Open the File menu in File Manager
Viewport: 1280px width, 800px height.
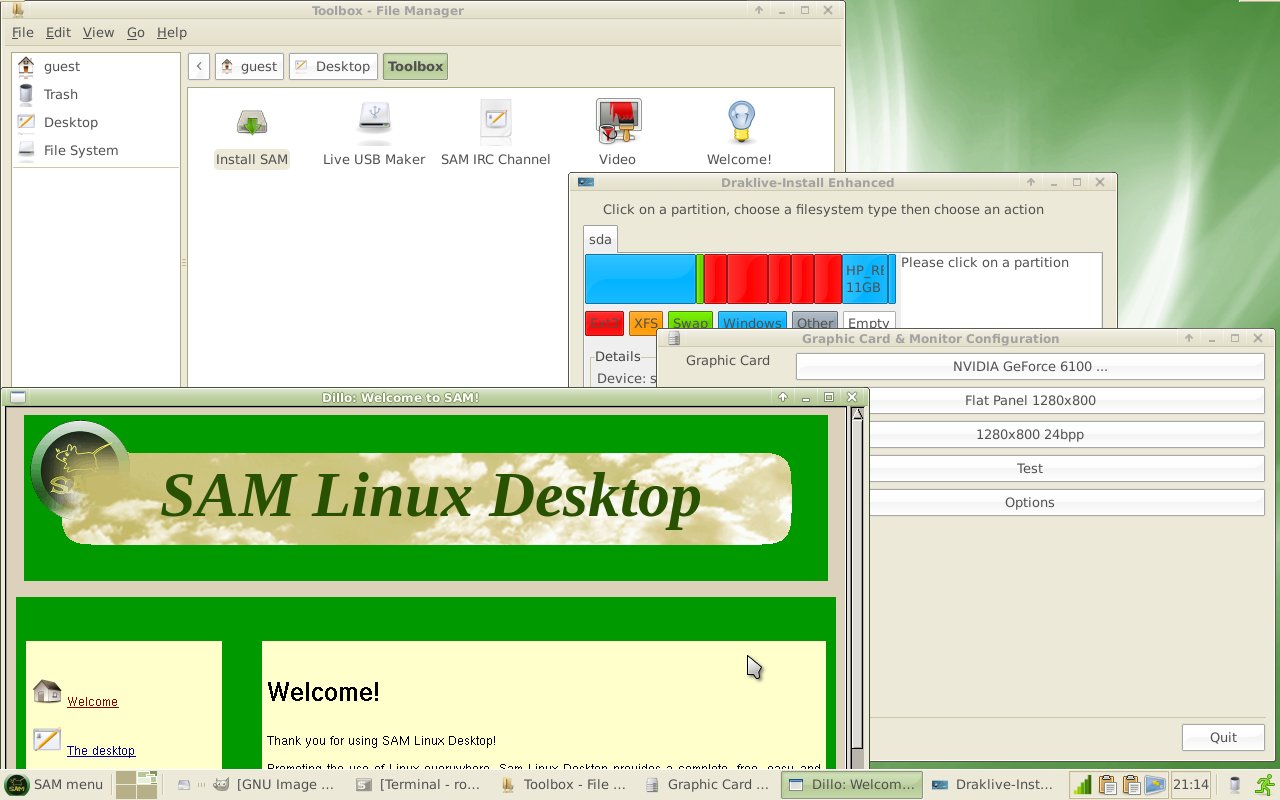pos(22,32)
